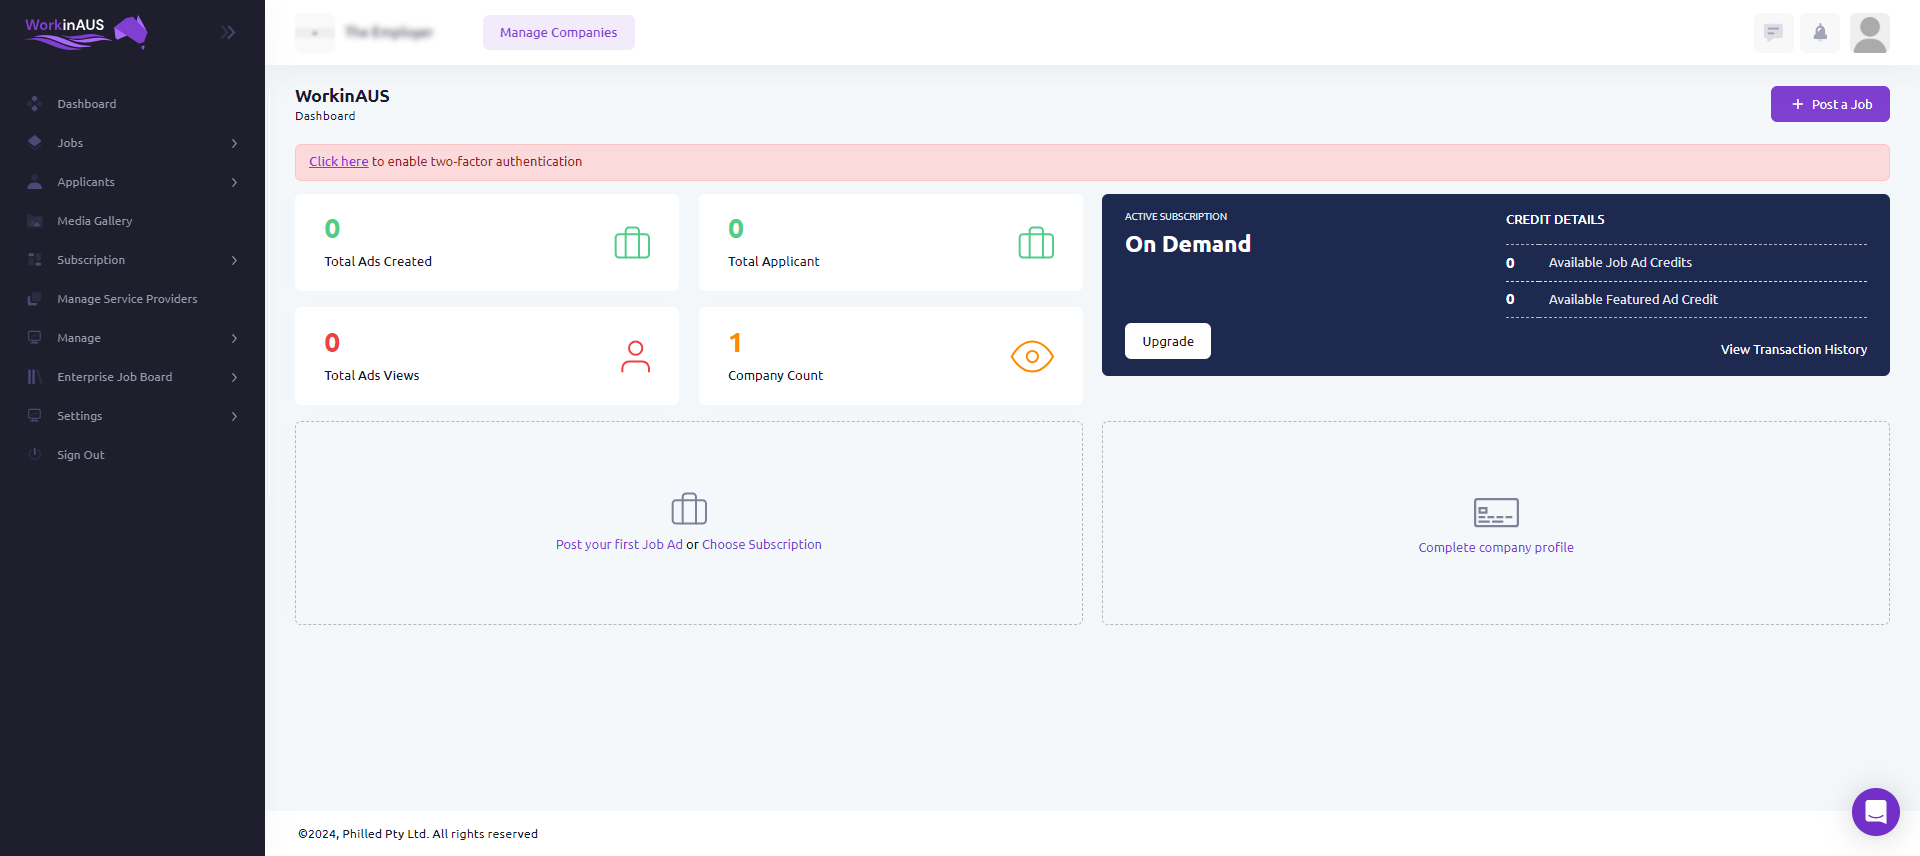The image size is (1920, 856).
Task: Click person icon on Total Ads Views card
Action: point(635,357)
